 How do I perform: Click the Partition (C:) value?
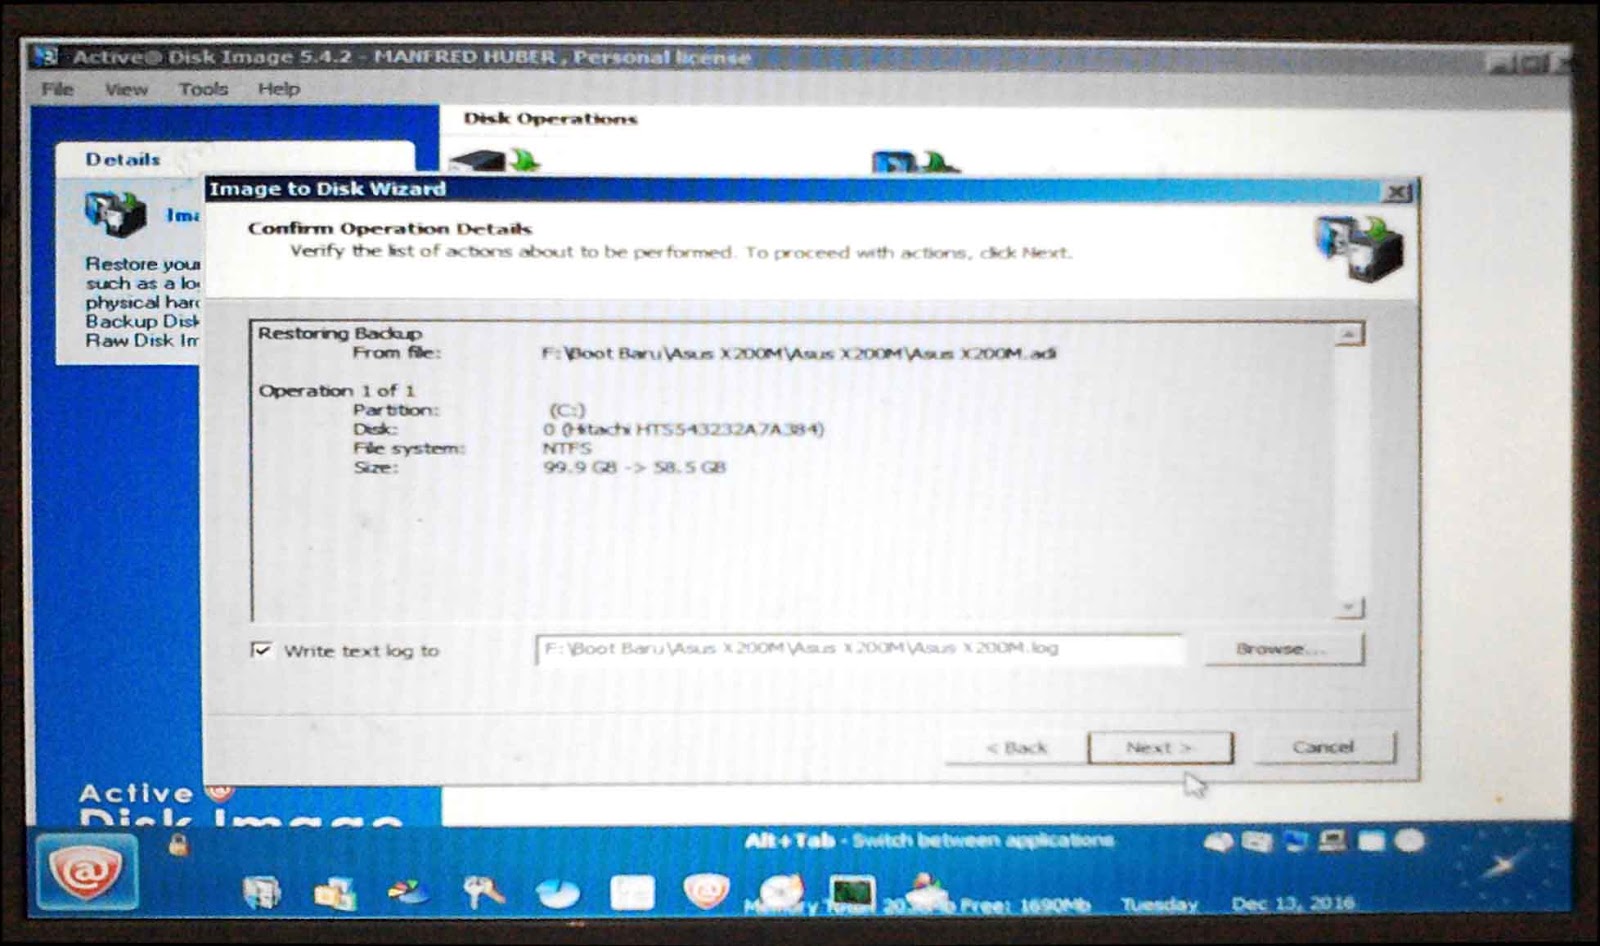567,410
